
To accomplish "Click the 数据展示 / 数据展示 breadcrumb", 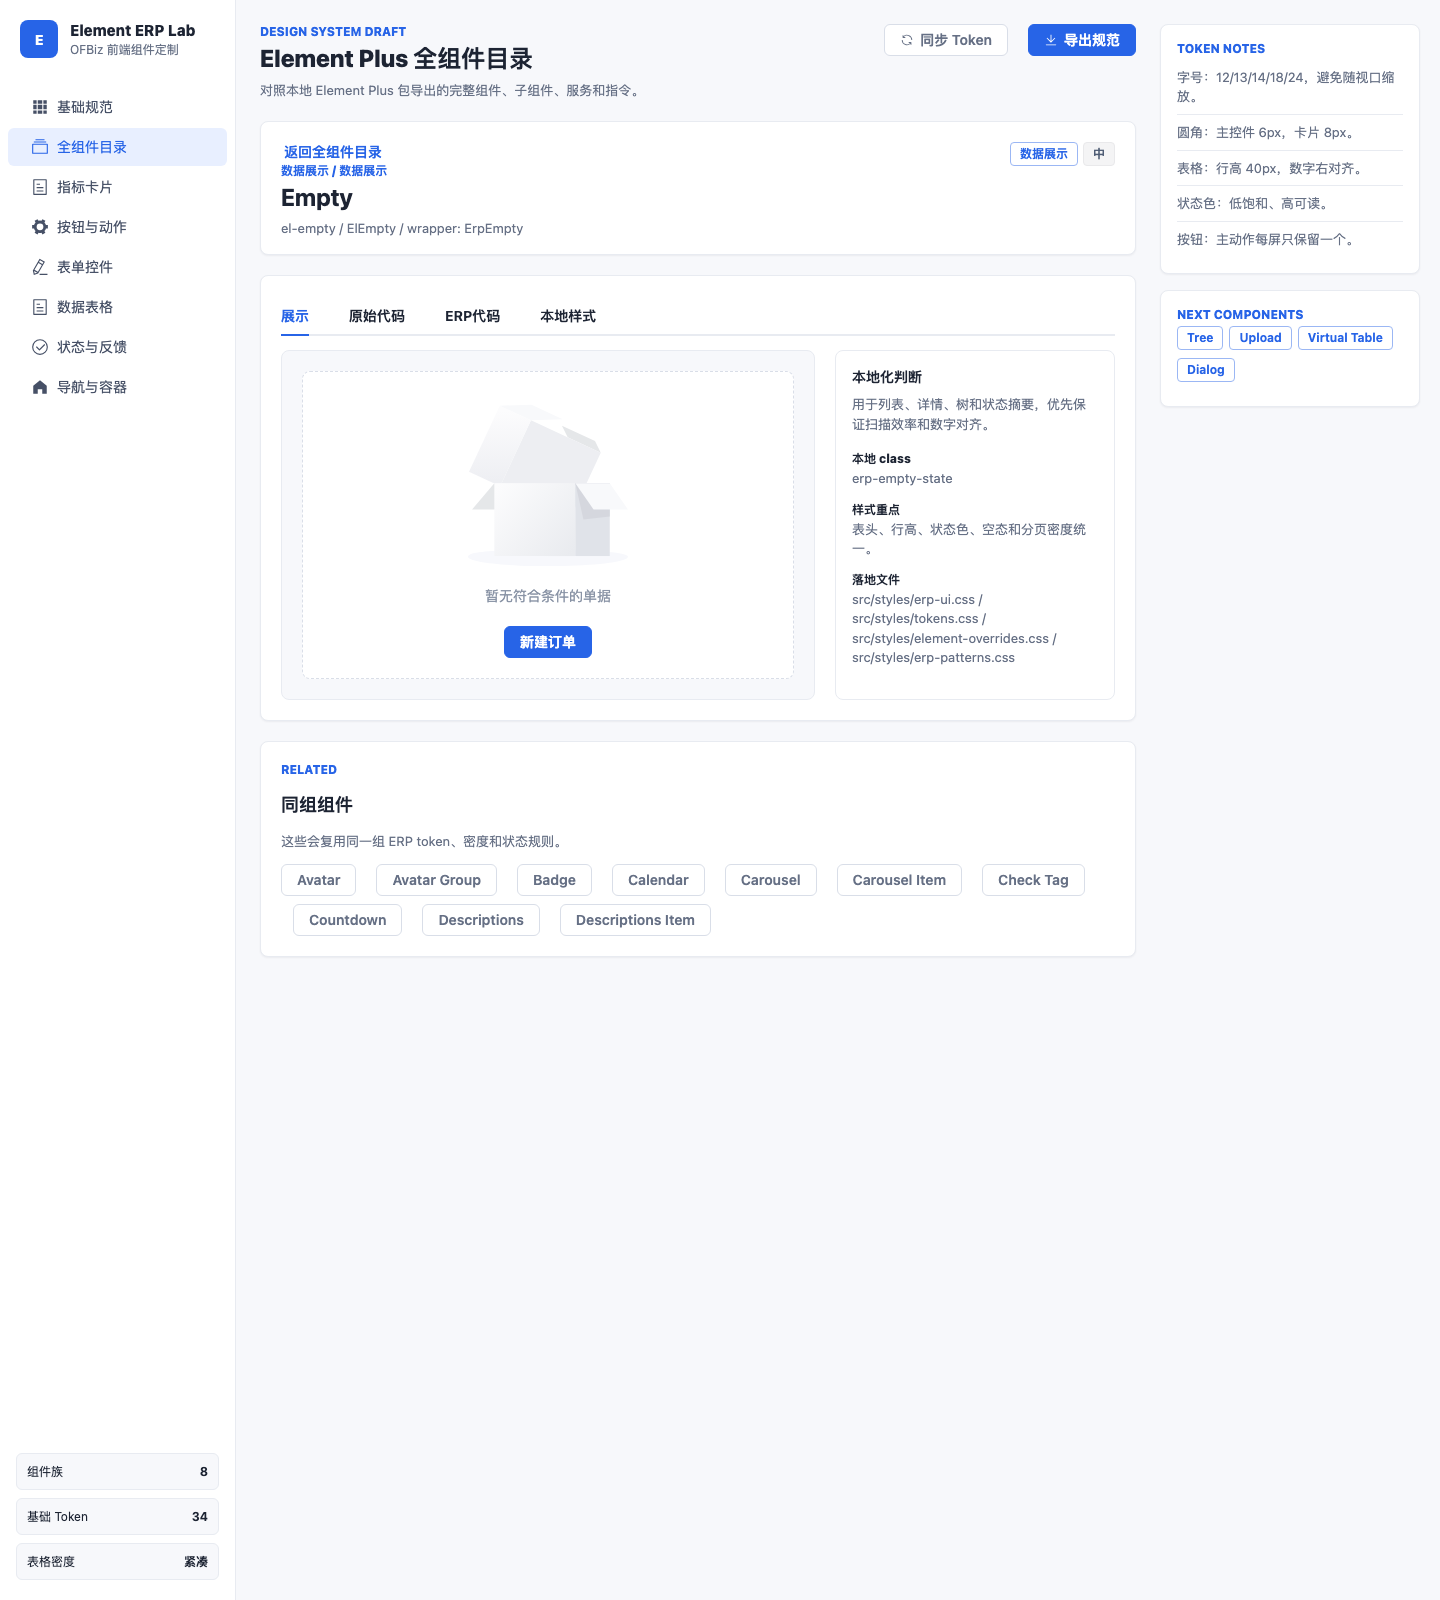I will tap(334, 171).
